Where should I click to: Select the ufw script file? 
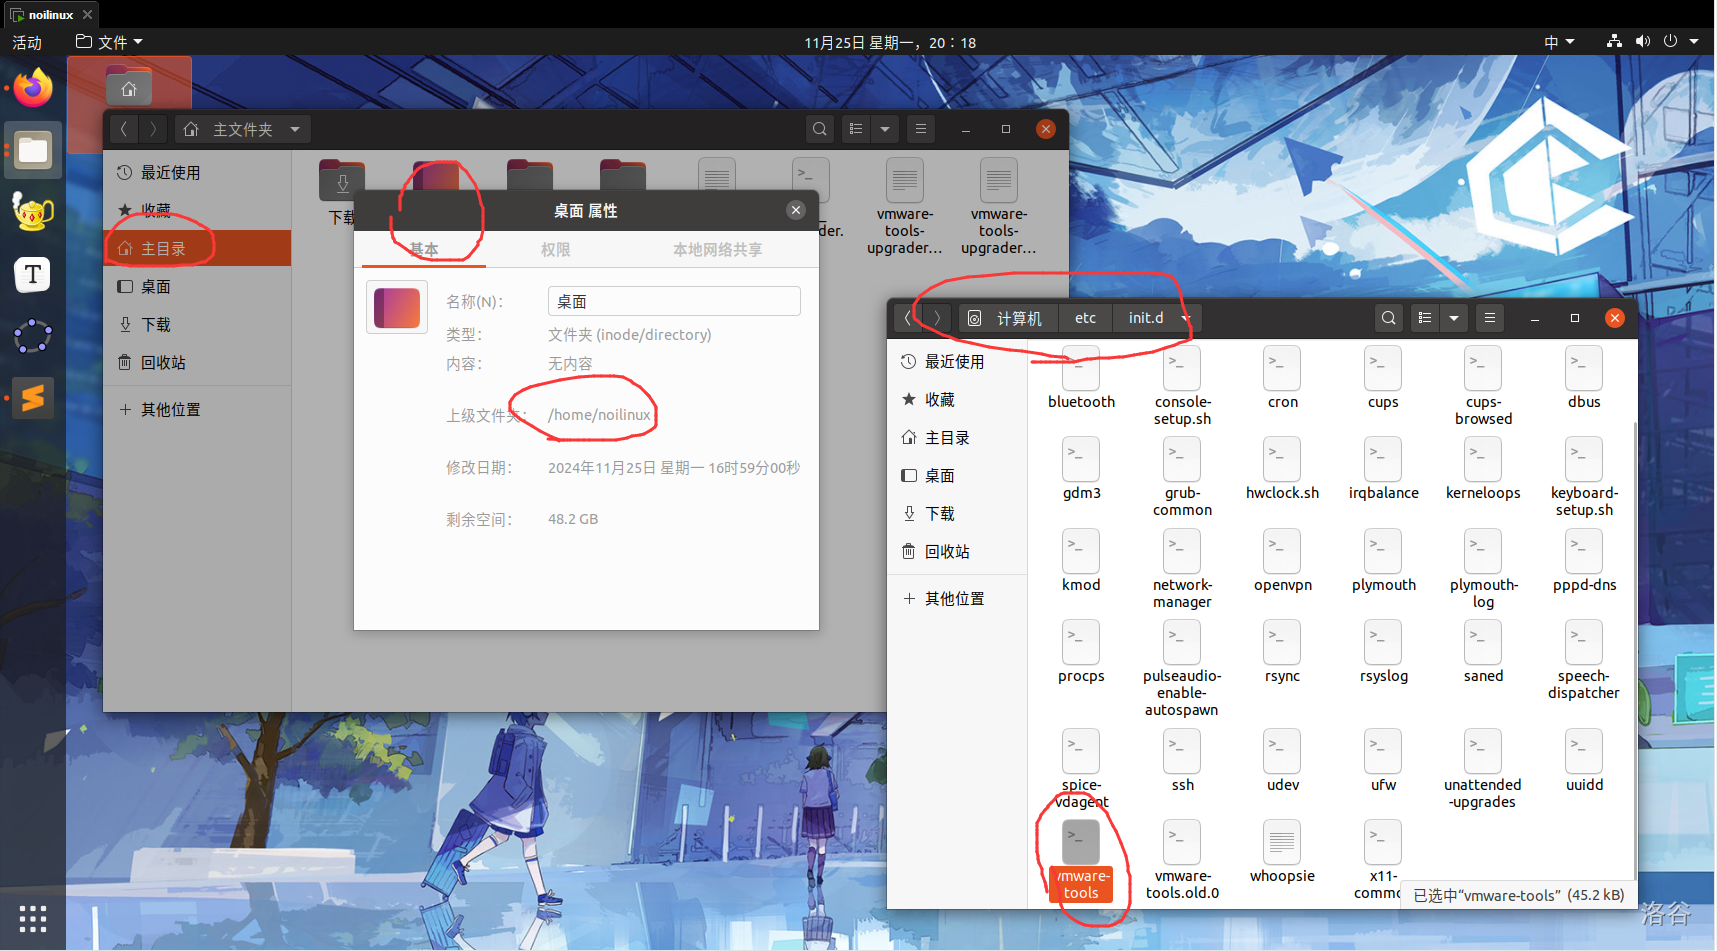[1383, 761]
